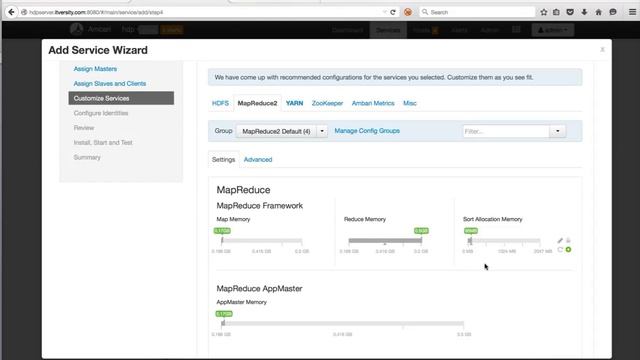Open the orange extension icon beside the URL bar
Screen dimensions: 640x360
[408, 12]
